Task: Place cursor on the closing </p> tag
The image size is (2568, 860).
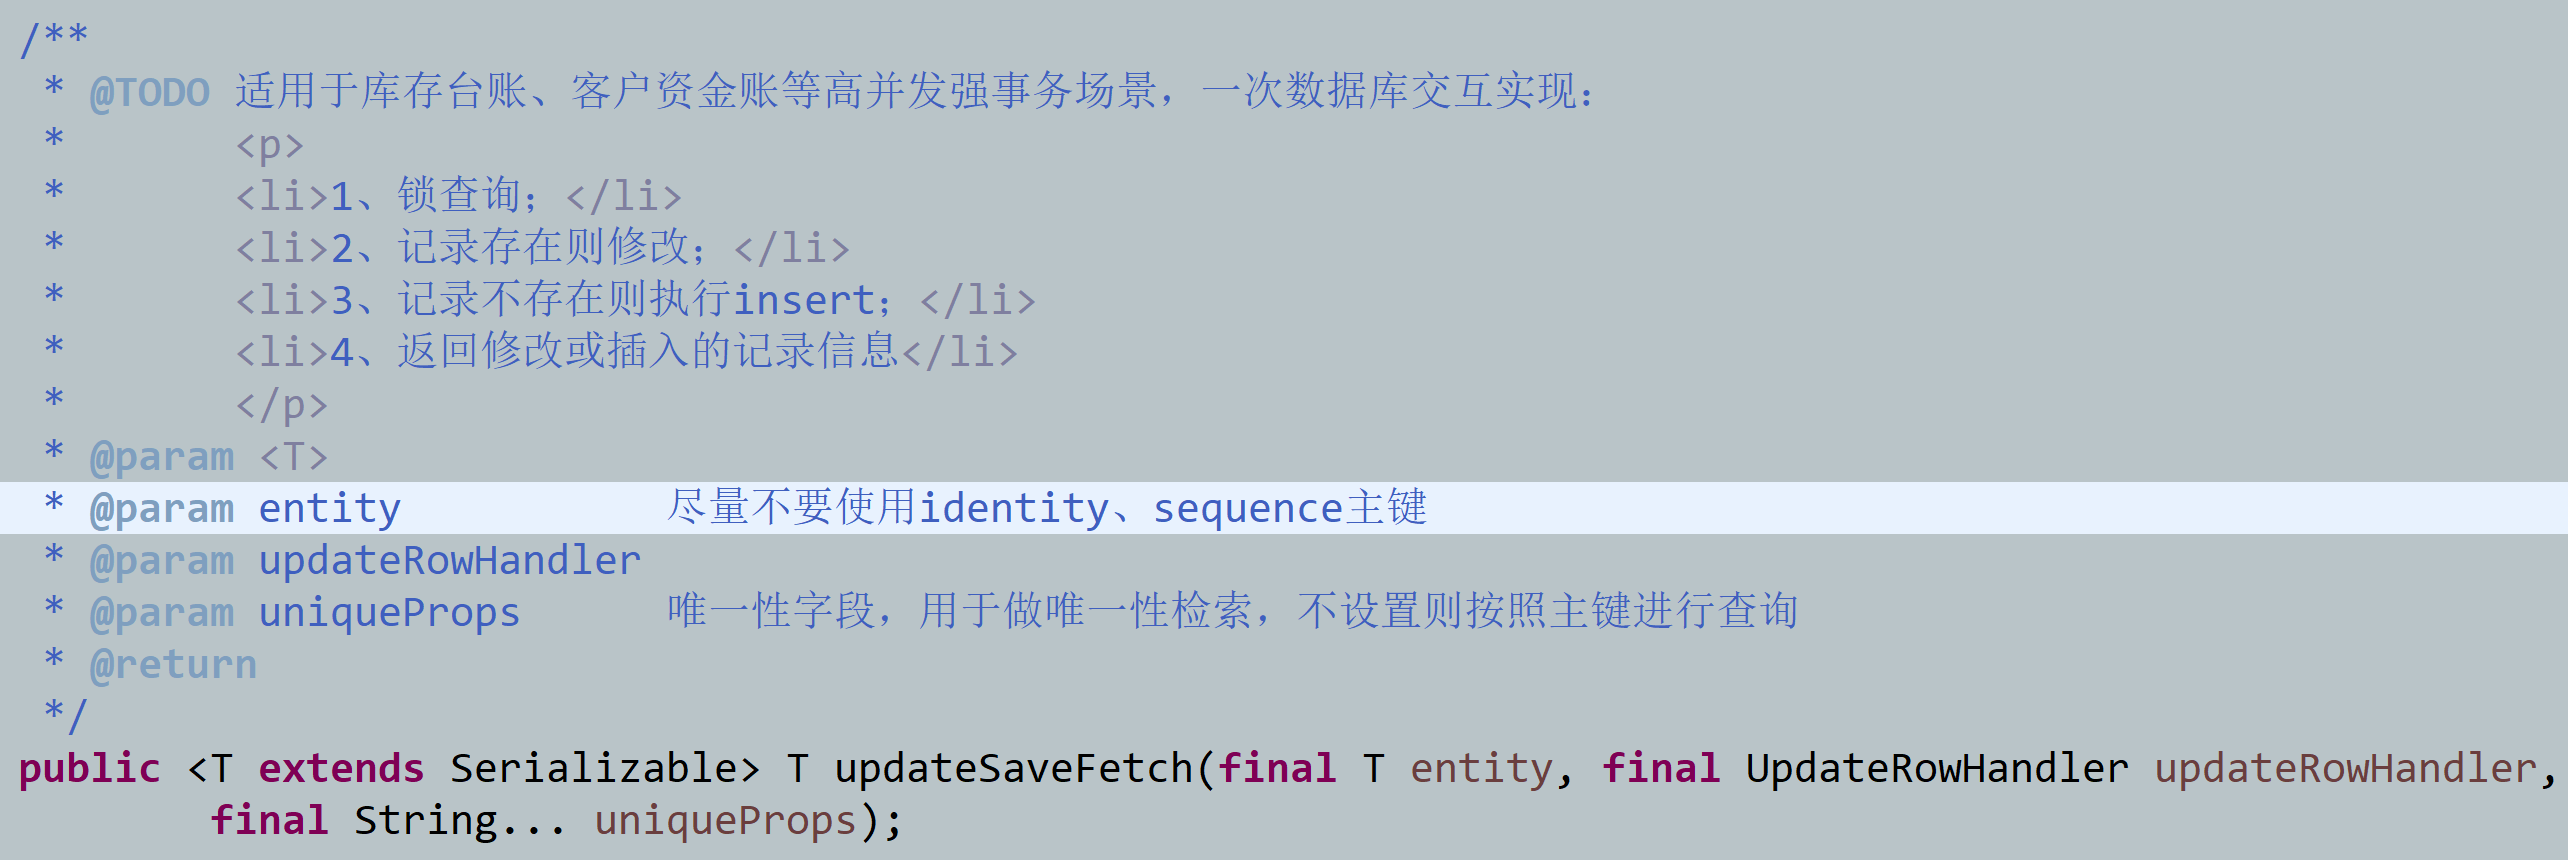Action: [281, 405]
